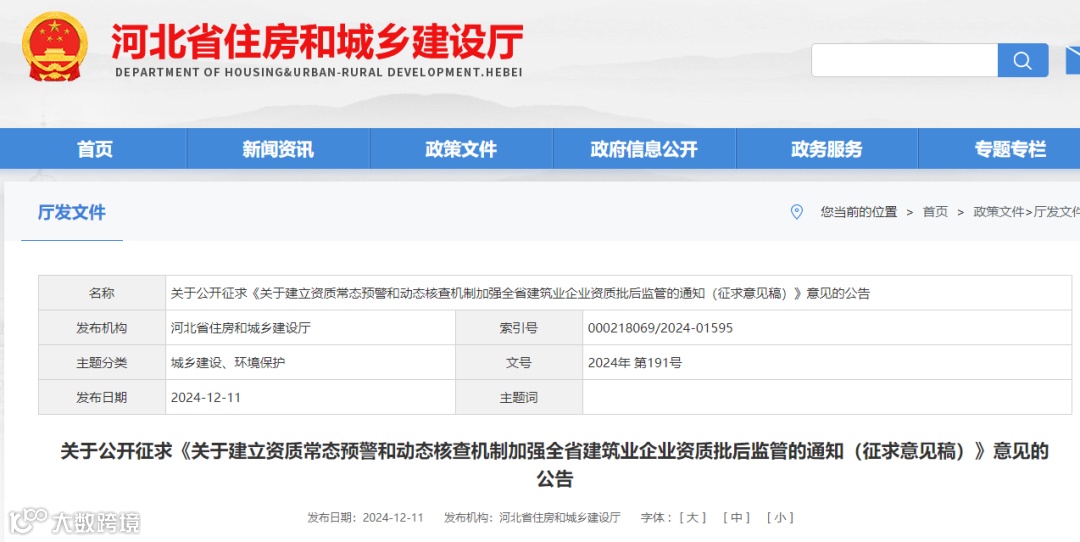Set font size to 大

point(693,517)
